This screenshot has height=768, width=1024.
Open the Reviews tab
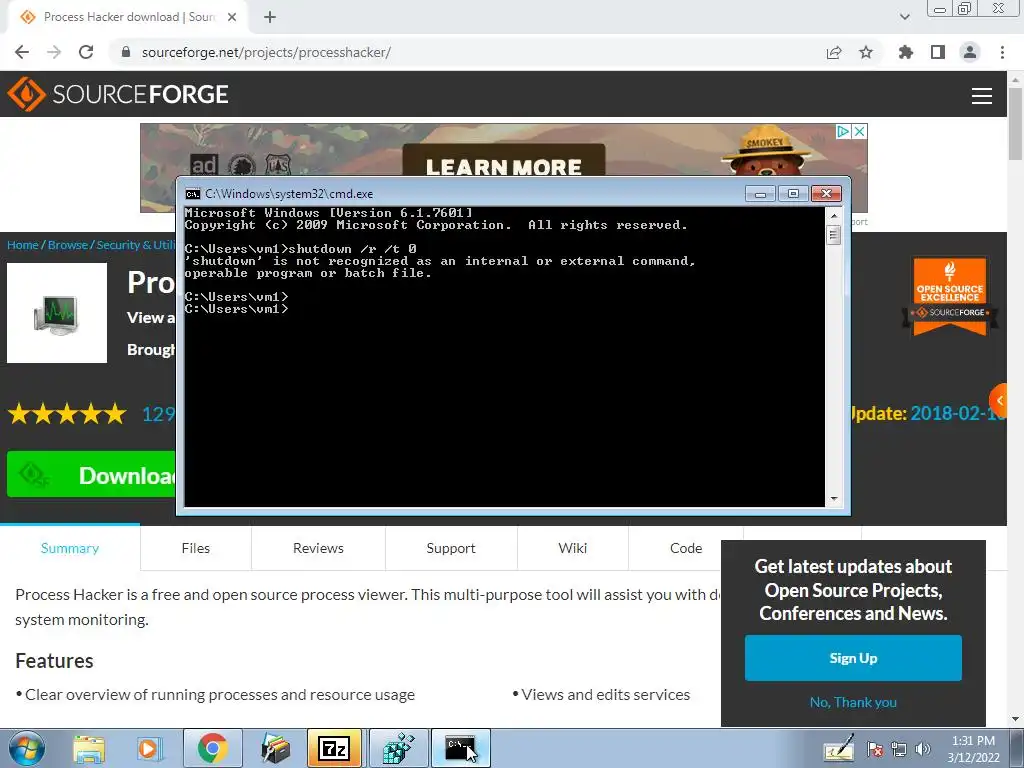click(x=318, y=548)
